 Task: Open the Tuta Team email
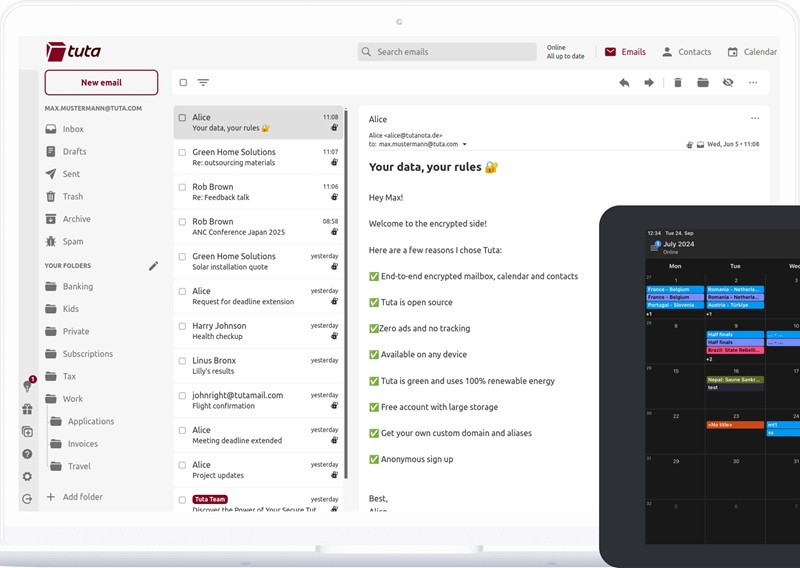click(258, 501)
